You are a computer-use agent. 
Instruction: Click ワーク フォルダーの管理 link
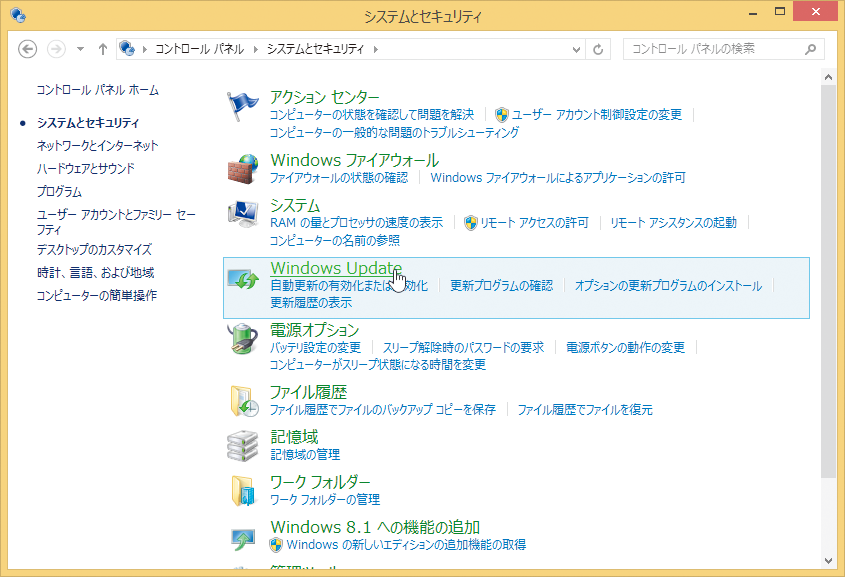[325, 499]
